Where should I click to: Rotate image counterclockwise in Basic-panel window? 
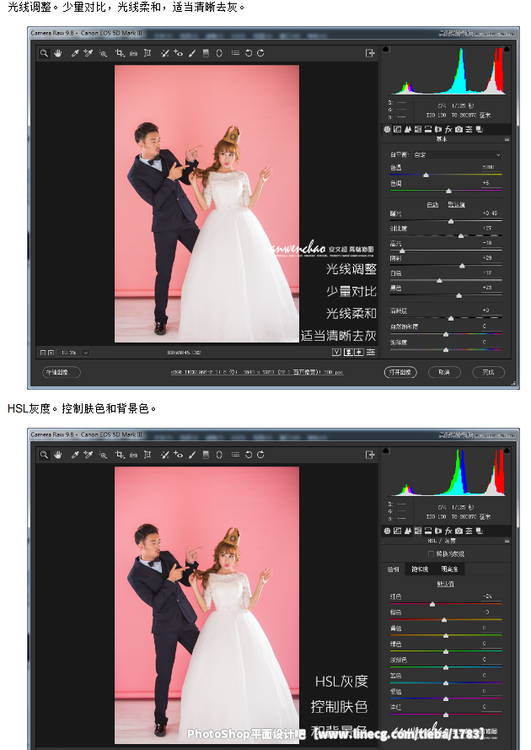248,53
